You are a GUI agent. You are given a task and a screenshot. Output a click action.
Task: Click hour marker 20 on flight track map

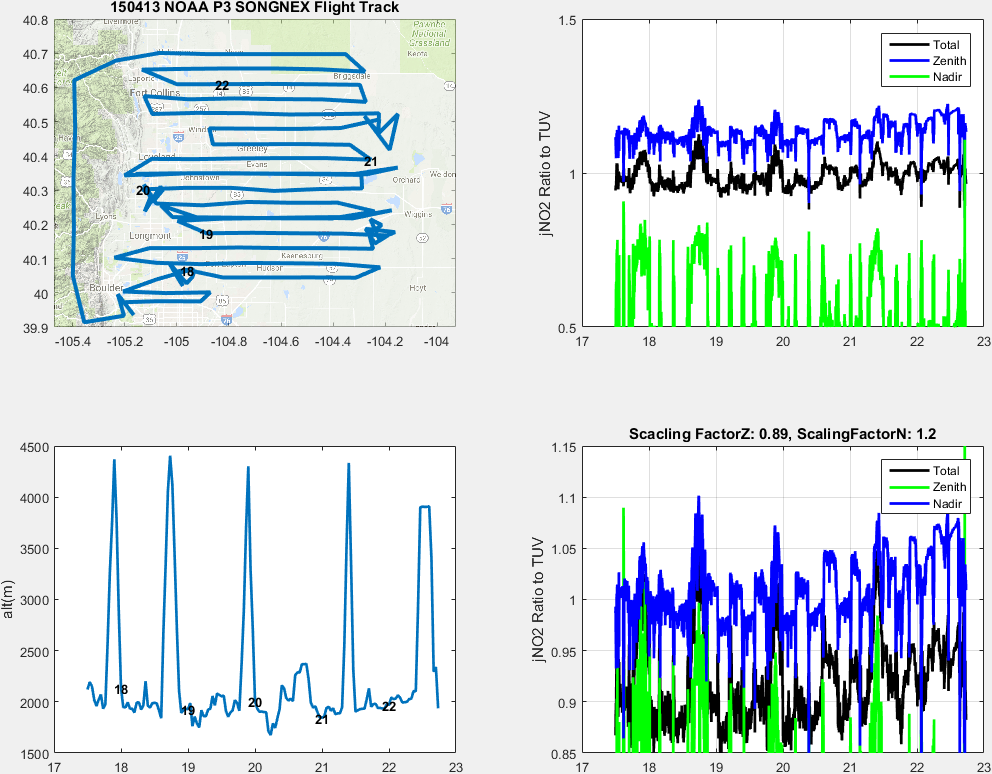pyautogui.click(x=143, y=190)
